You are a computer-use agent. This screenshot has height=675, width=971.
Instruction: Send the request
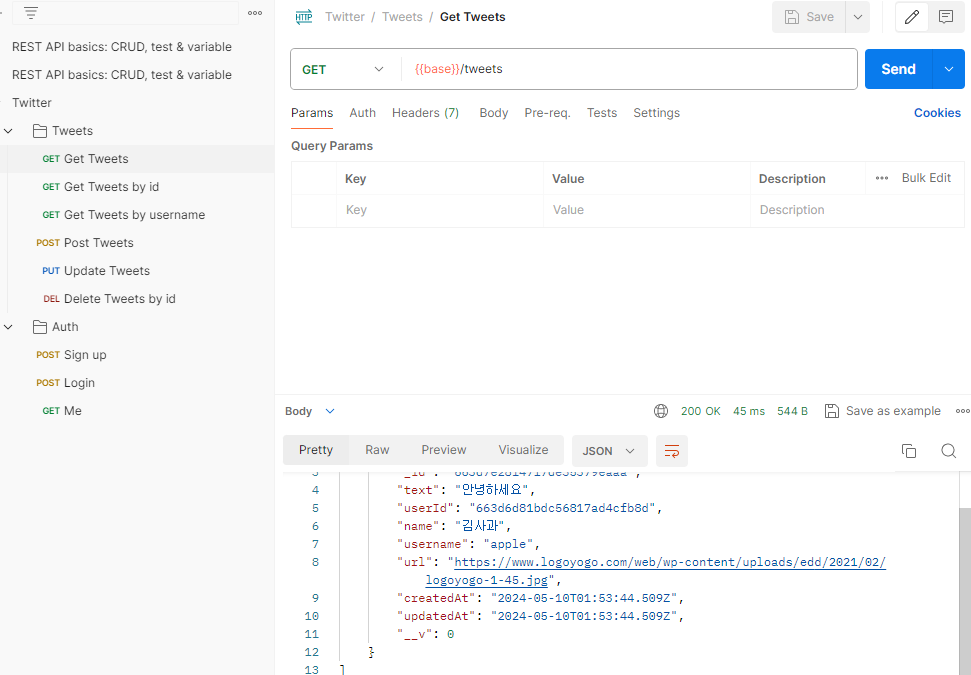898,69
